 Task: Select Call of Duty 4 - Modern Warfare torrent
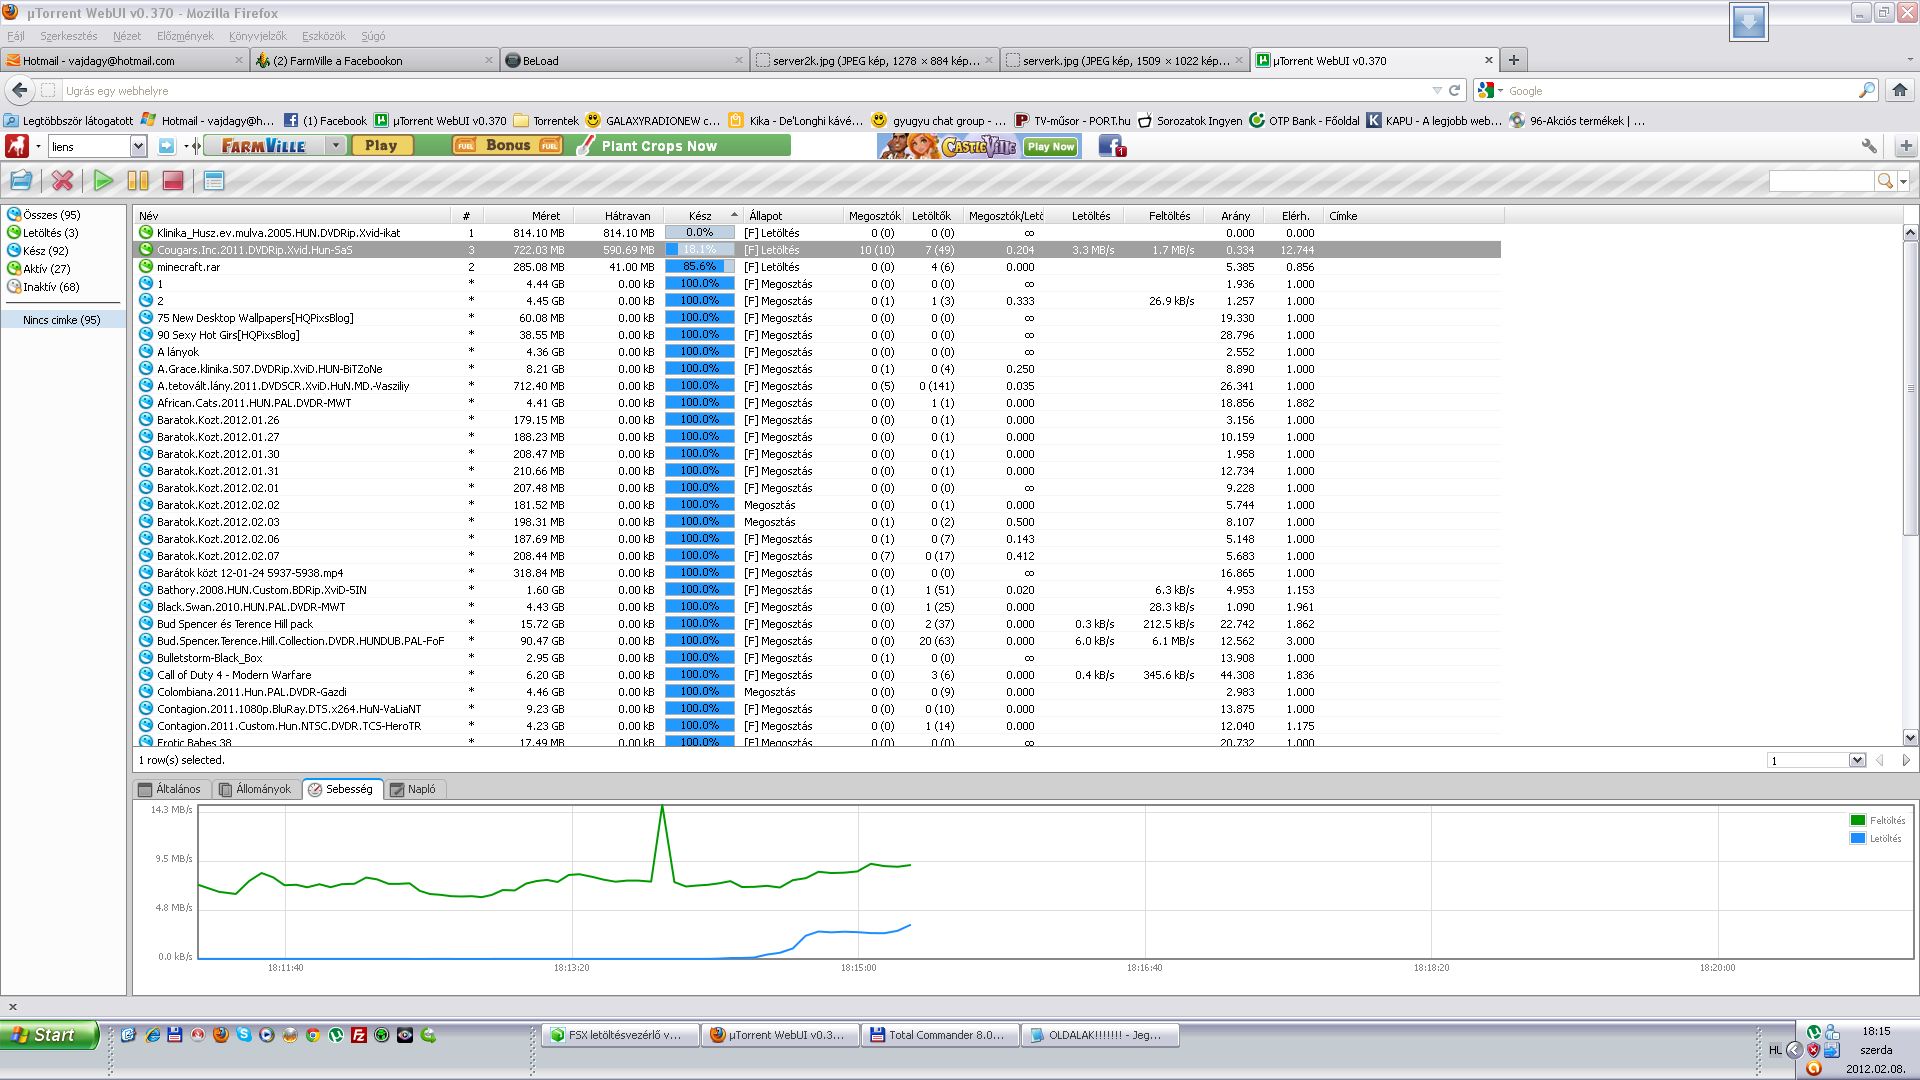point(817,675)
